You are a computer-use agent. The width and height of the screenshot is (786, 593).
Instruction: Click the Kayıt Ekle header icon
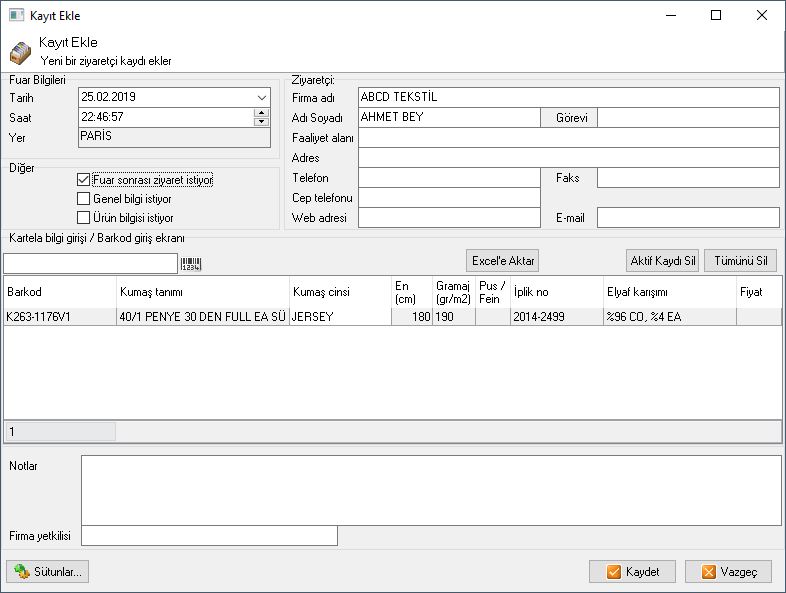point(20,52)
